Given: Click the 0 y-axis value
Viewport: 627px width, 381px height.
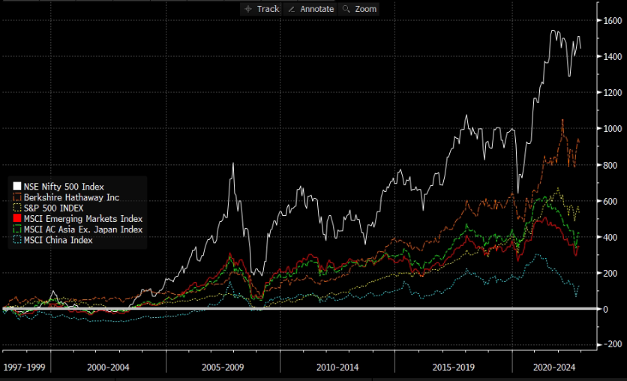Looking at the screenshot, I should point(605,309).
